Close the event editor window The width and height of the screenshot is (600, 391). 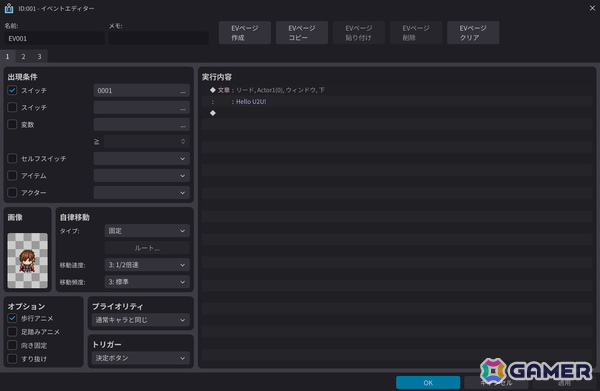coord(592,8)
